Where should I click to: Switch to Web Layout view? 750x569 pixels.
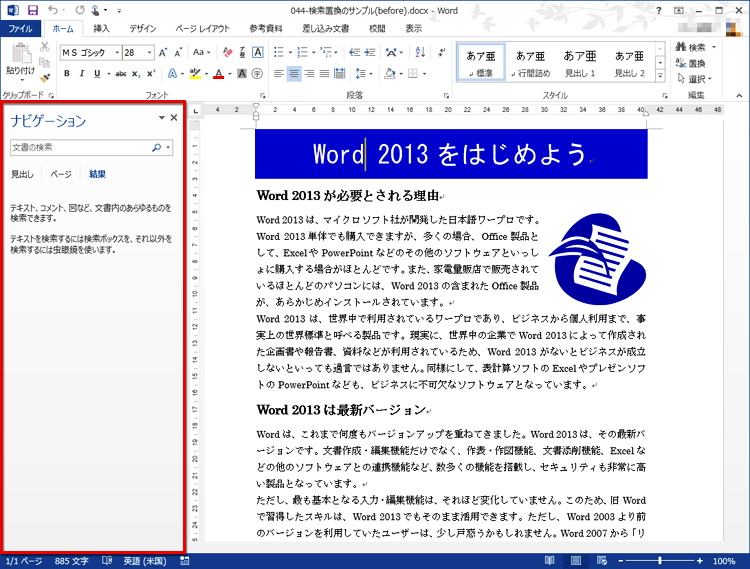[x=602, y=560]
